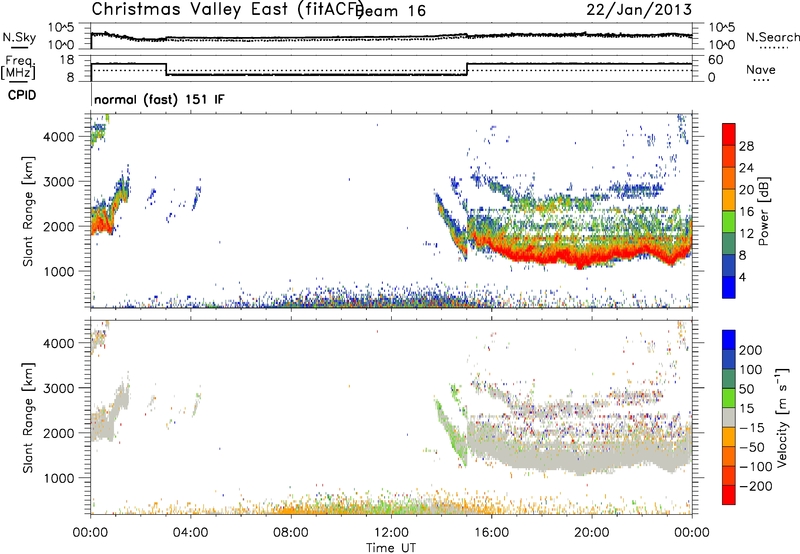Click the '200' velocity colorbar label
800x554 pixels.
tap(751, 350)
